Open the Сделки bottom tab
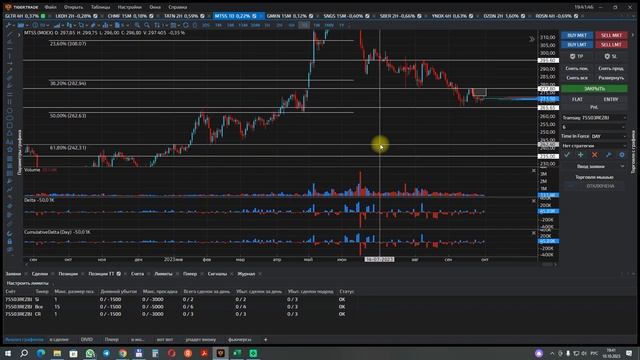 coord(40,274)
